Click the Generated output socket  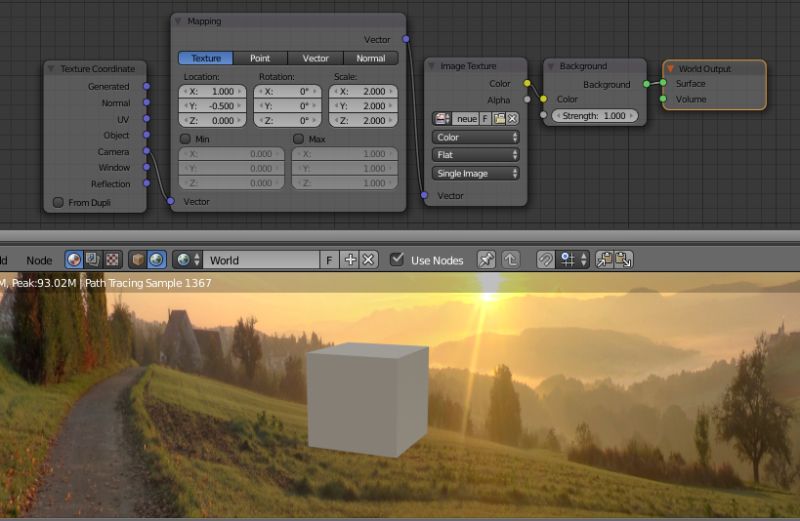tap(146, 86)
